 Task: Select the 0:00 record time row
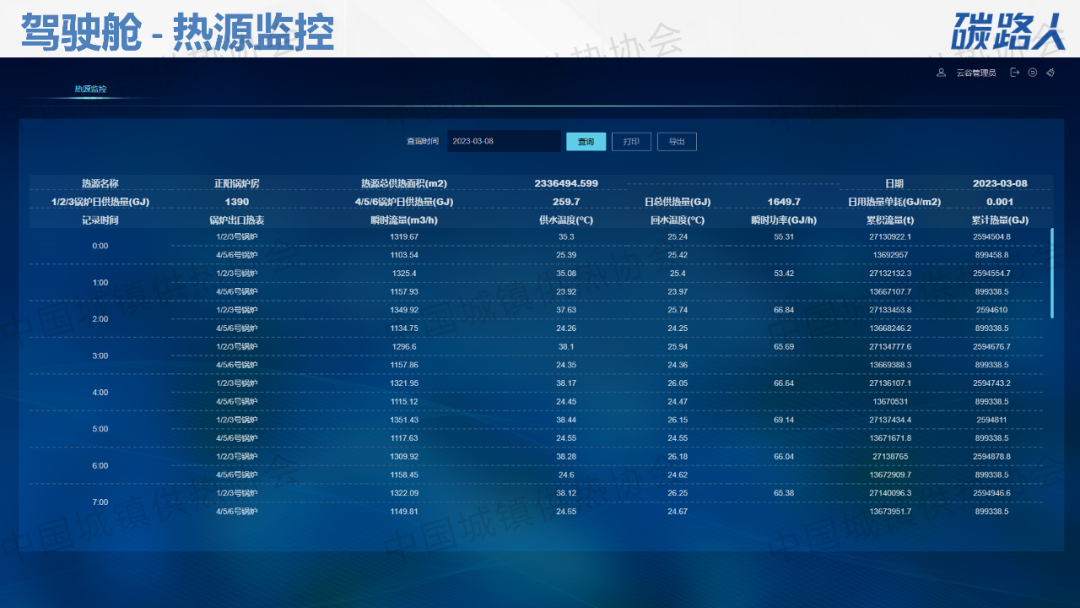tap(100, 246)
